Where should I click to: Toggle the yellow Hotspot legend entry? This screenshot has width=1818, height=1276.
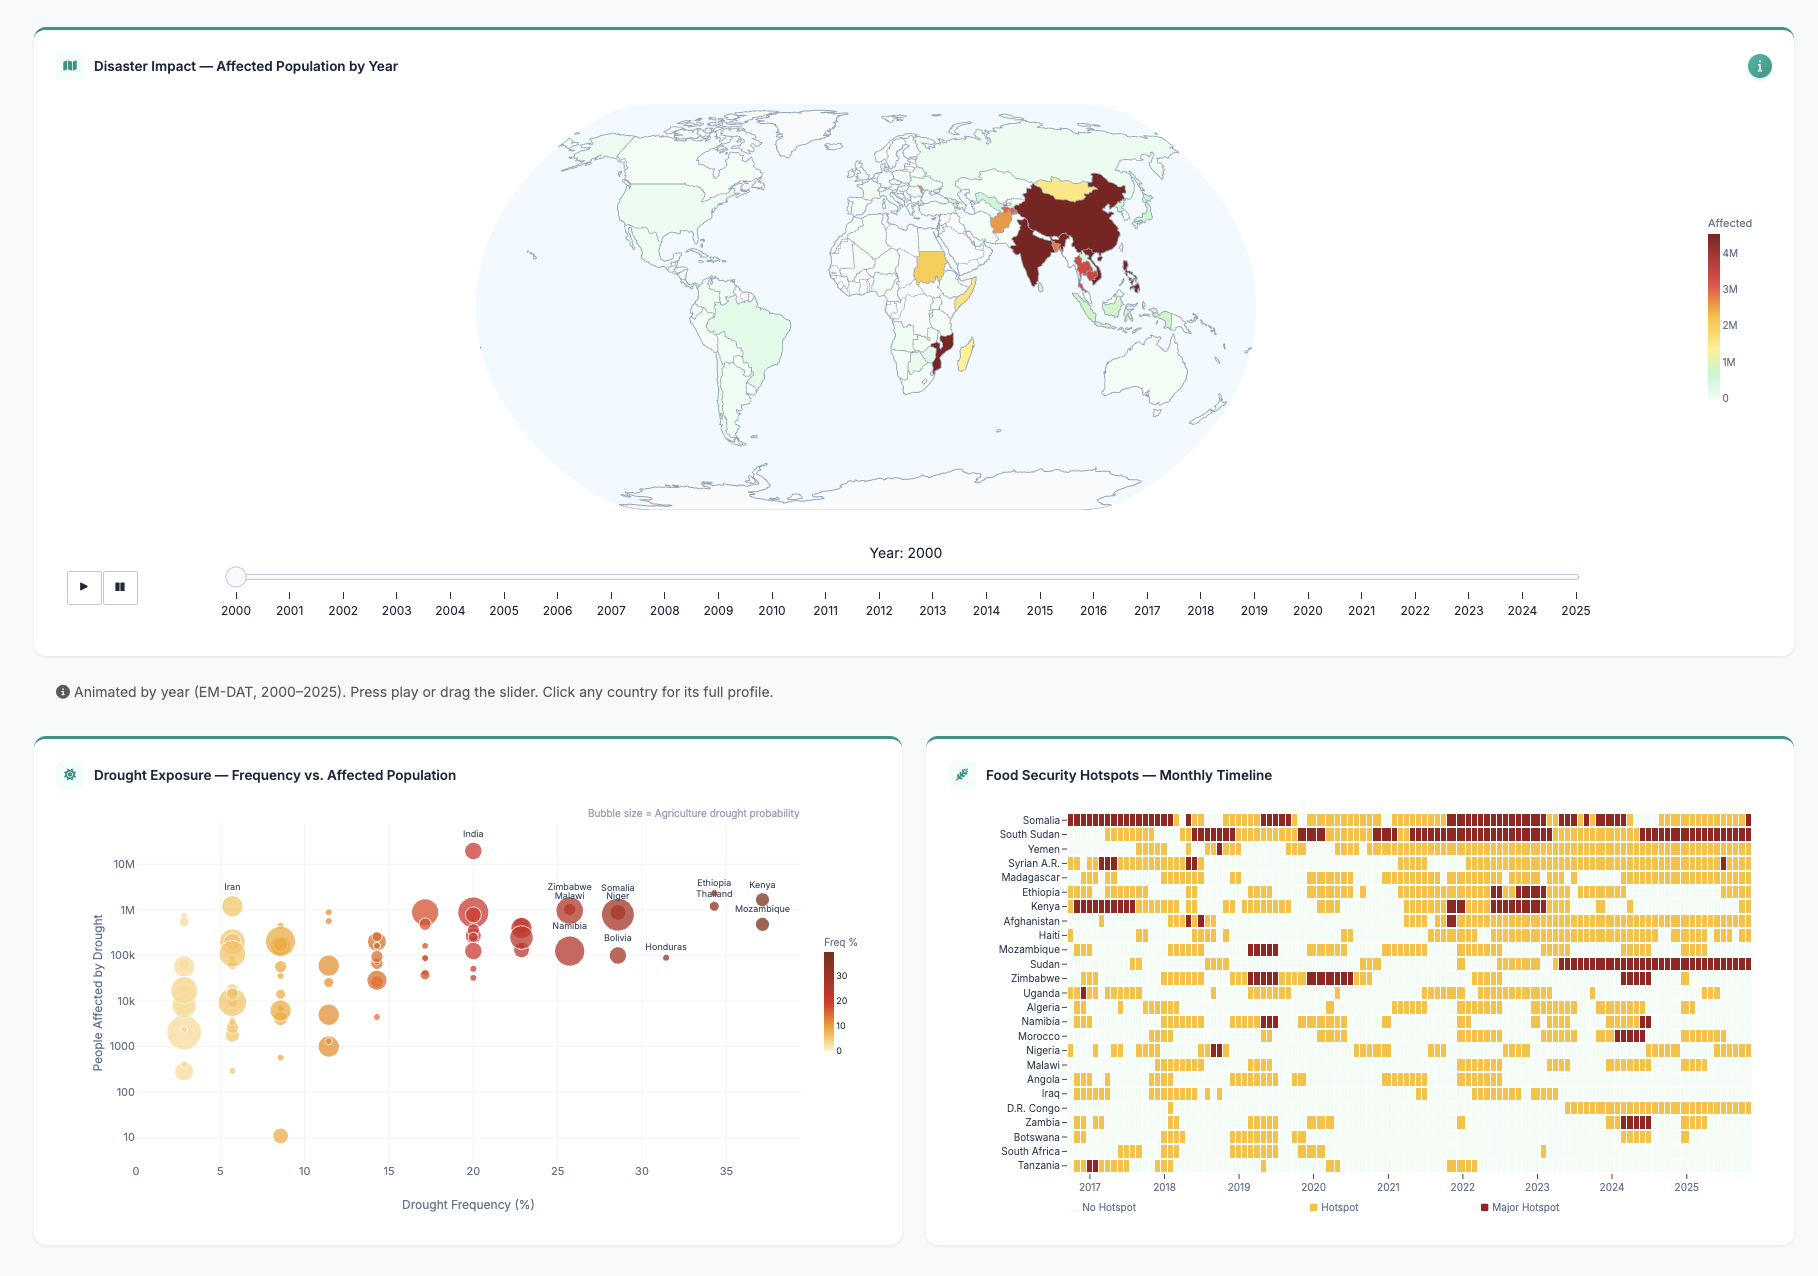pyautogui.click(x=1331, y=1207)
